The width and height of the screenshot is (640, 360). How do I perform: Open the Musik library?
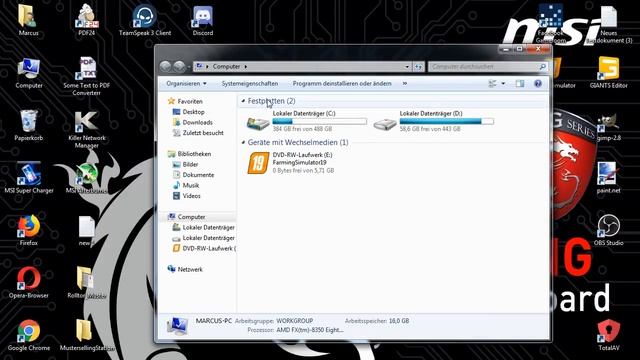tap(191, 185)
